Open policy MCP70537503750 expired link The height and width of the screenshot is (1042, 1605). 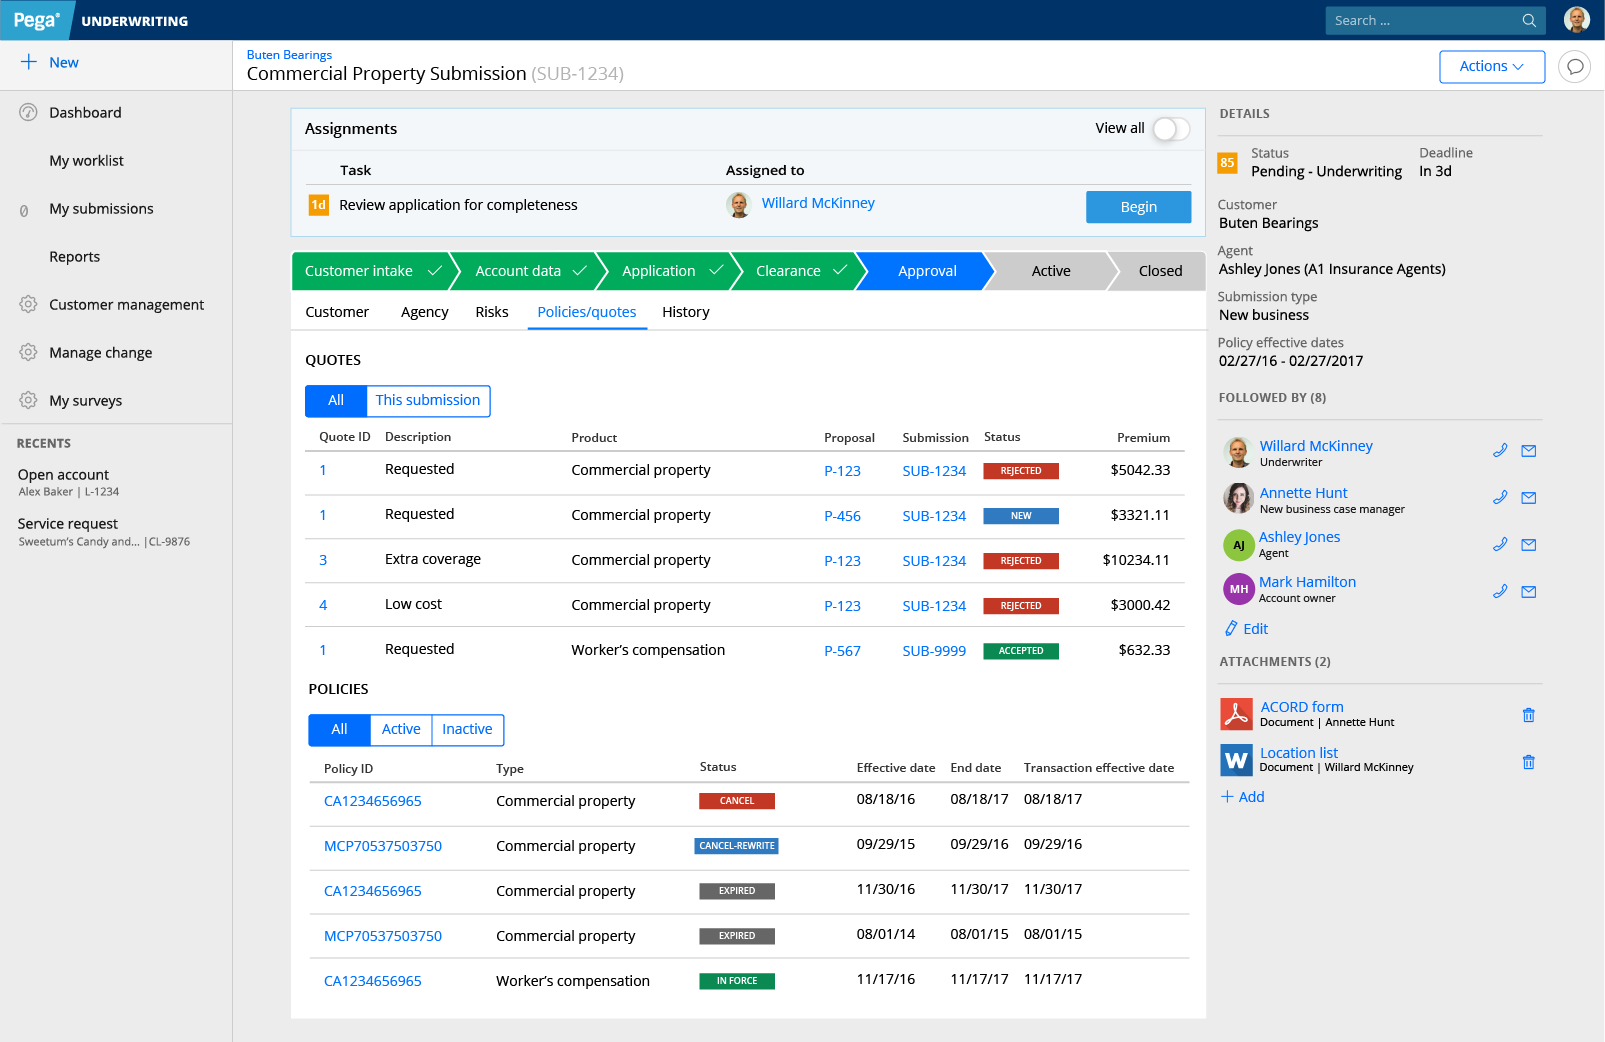[x=382, y=936]
